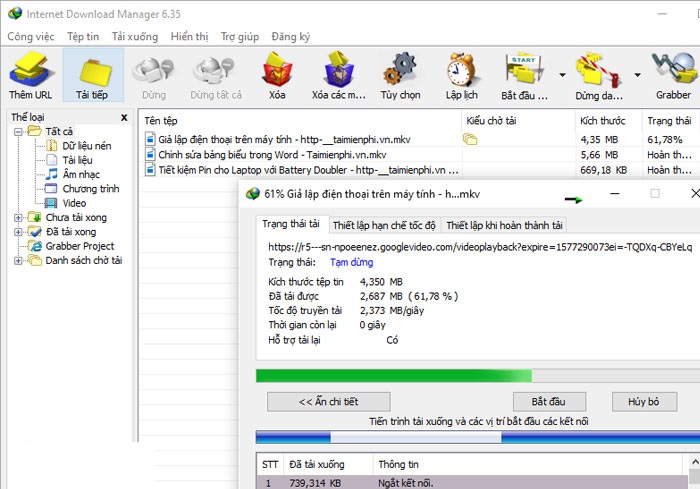Click the Tạm dừng status text

[351, 263]
